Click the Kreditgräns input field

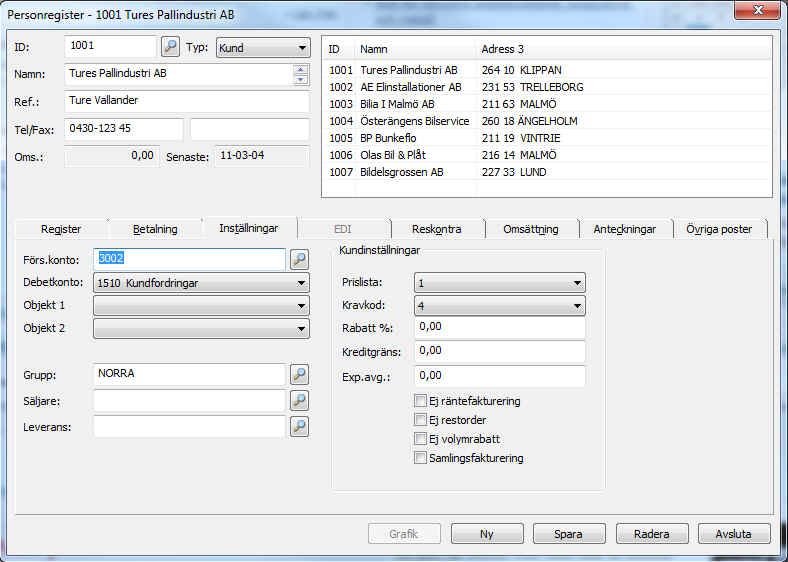coord(499,351)
